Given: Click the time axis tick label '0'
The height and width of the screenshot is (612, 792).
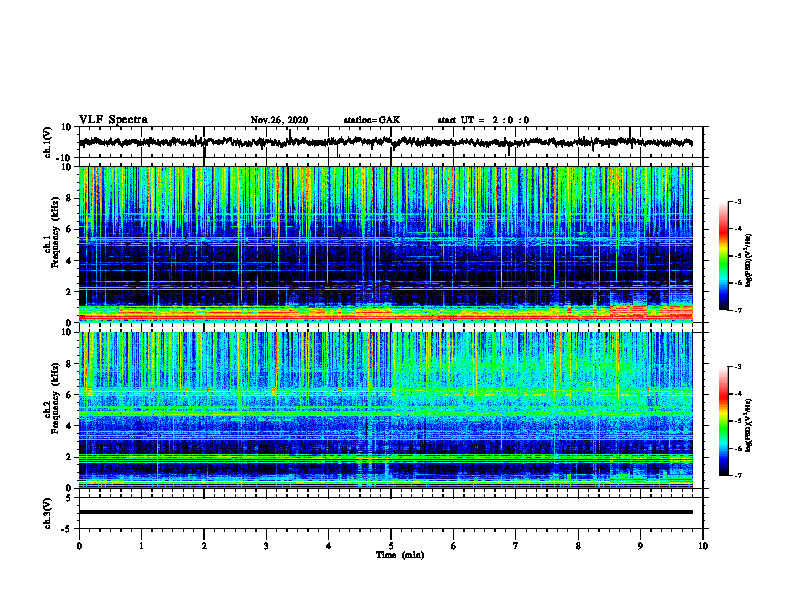Looking at the screenshot, I should pyautogui.click(x=79, y=546).
